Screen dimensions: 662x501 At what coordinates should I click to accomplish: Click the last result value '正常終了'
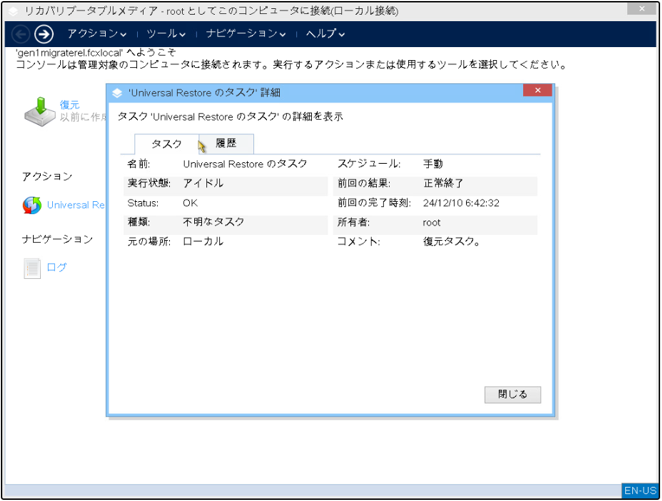[x=443, y=184]
